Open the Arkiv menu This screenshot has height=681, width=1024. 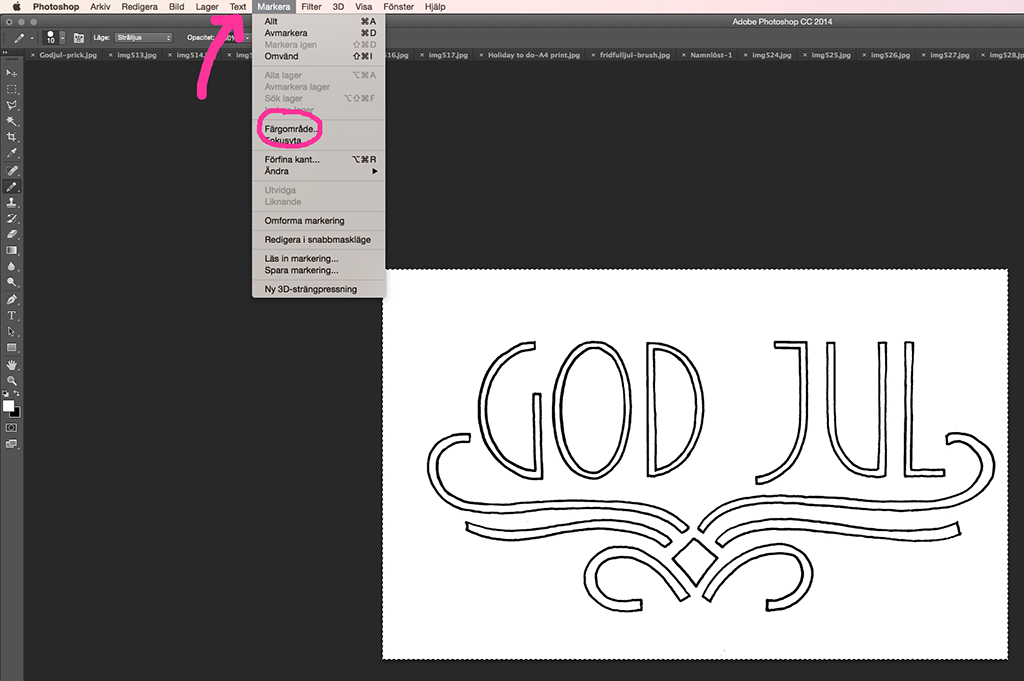click(x=100, y=7)
